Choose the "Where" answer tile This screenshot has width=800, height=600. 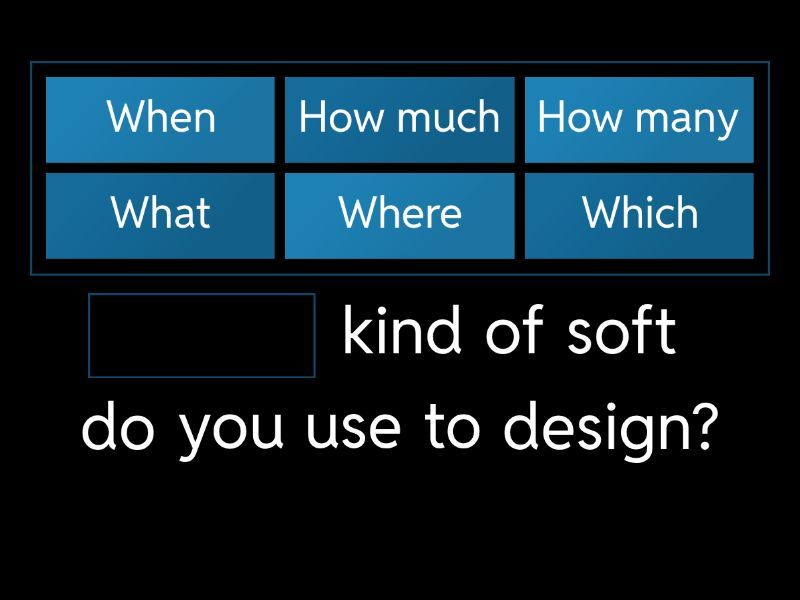[399, 215]
